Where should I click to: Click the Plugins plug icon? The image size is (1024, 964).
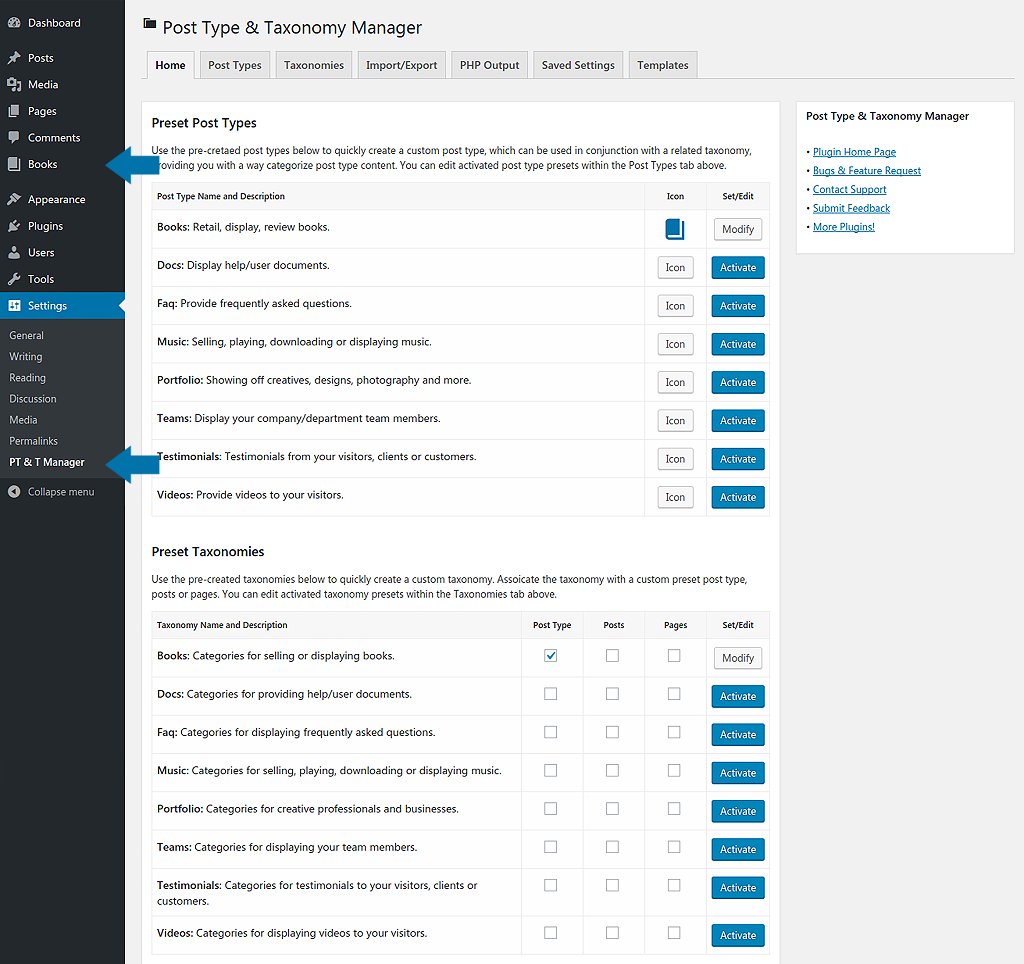click(14, 226)
